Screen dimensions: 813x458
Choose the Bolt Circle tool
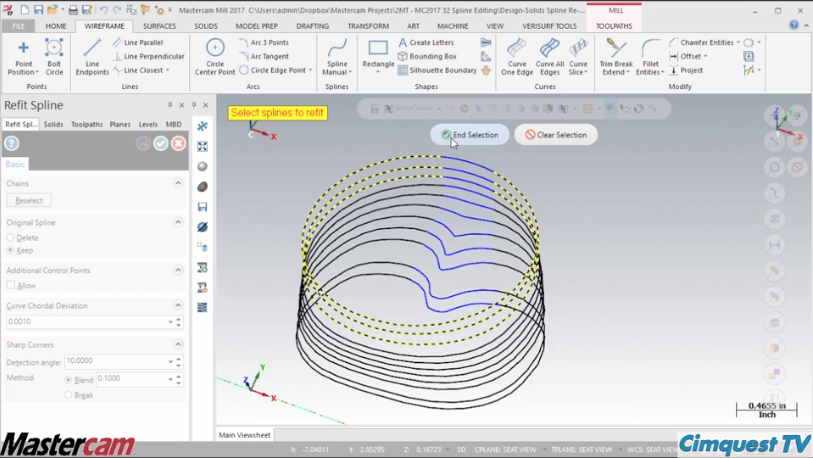[x=54, y=57]
